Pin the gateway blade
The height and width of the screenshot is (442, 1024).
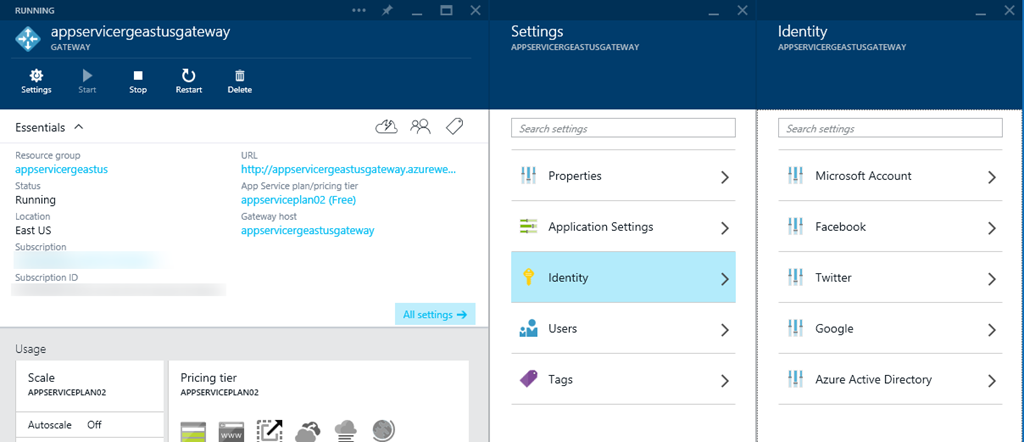tap(387, 10)
